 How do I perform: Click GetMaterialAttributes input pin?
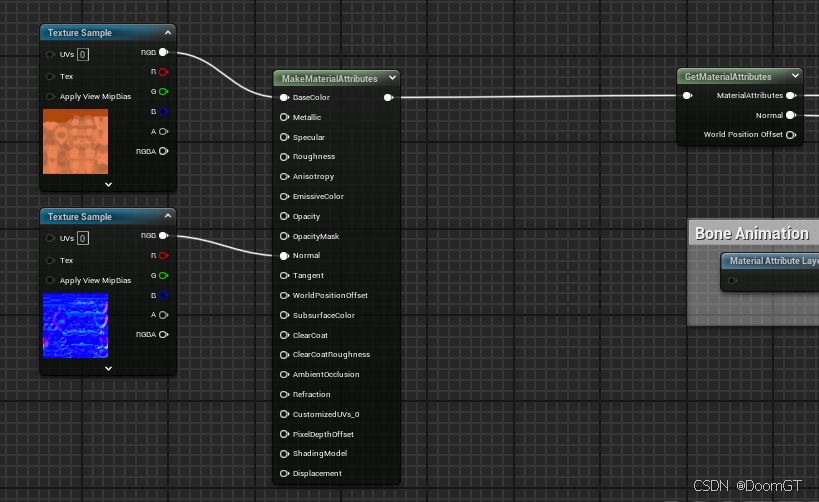click(x=687, y=96)
